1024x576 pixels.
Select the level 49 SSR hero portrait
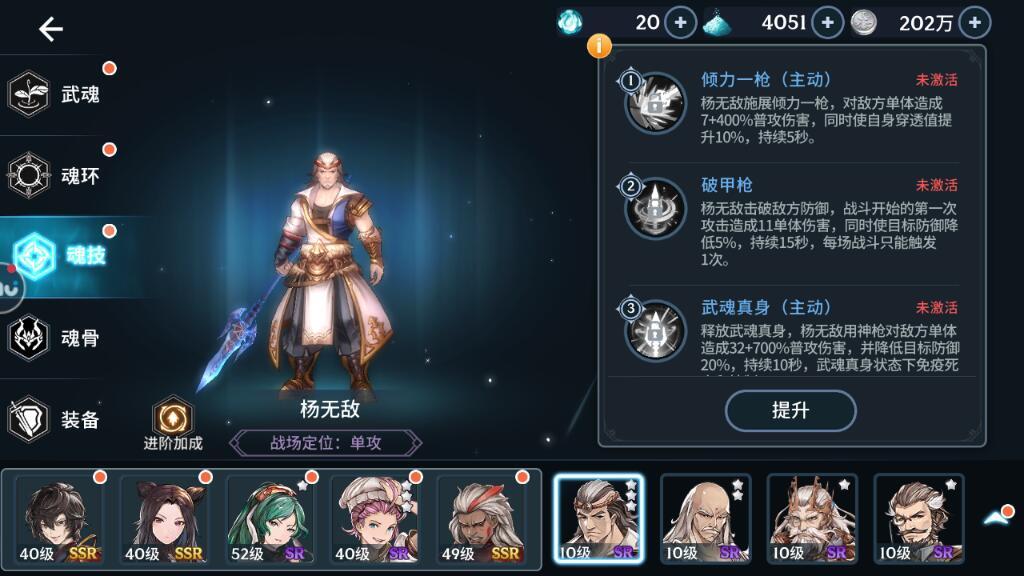(481, 519)
